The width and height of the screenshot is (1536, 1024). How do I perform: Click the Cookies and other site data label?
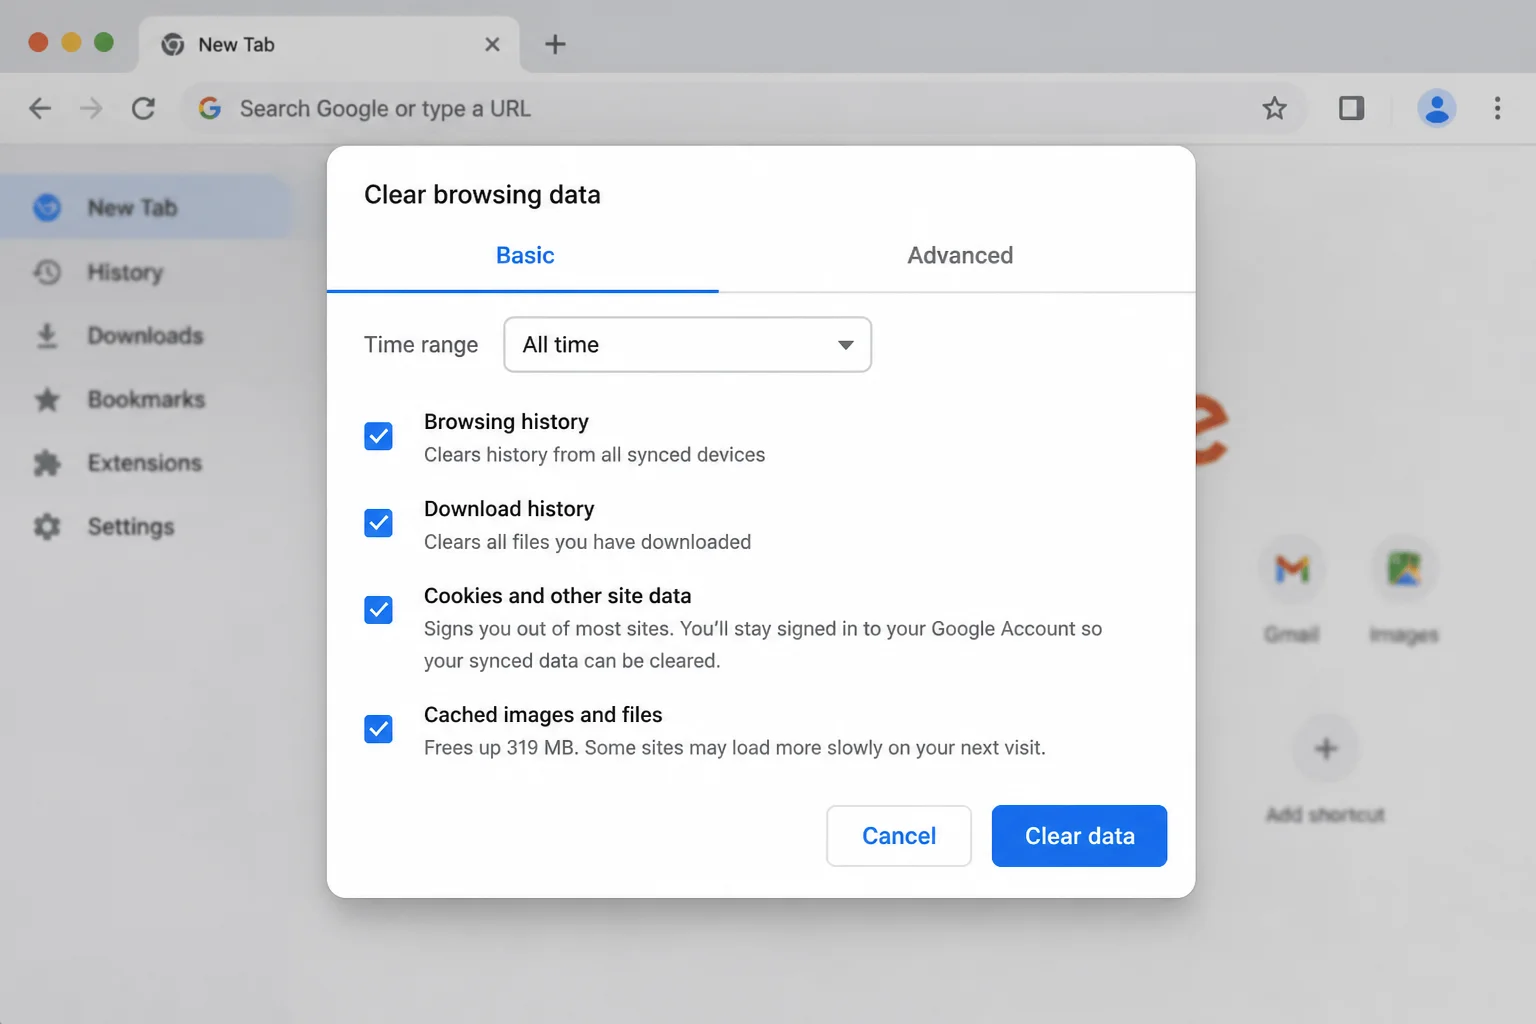click(557, 596)
